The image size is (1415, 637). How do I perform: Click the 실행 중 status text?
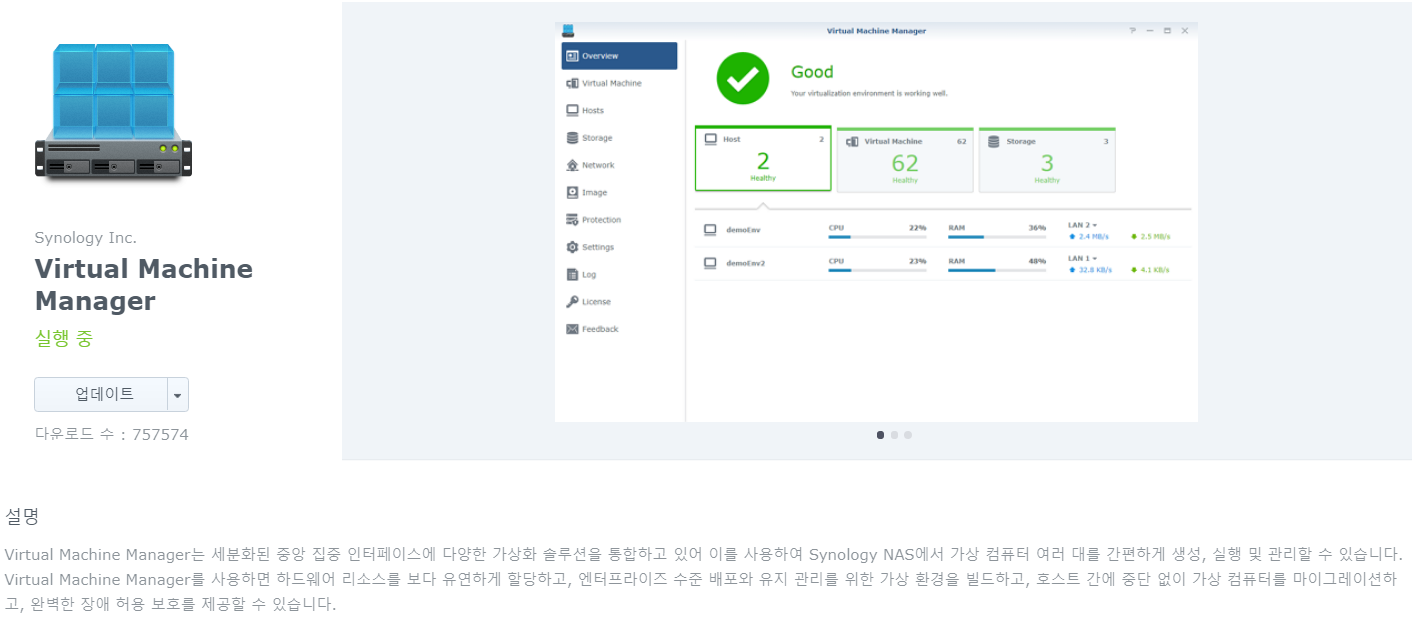click(x=64, y=339)
